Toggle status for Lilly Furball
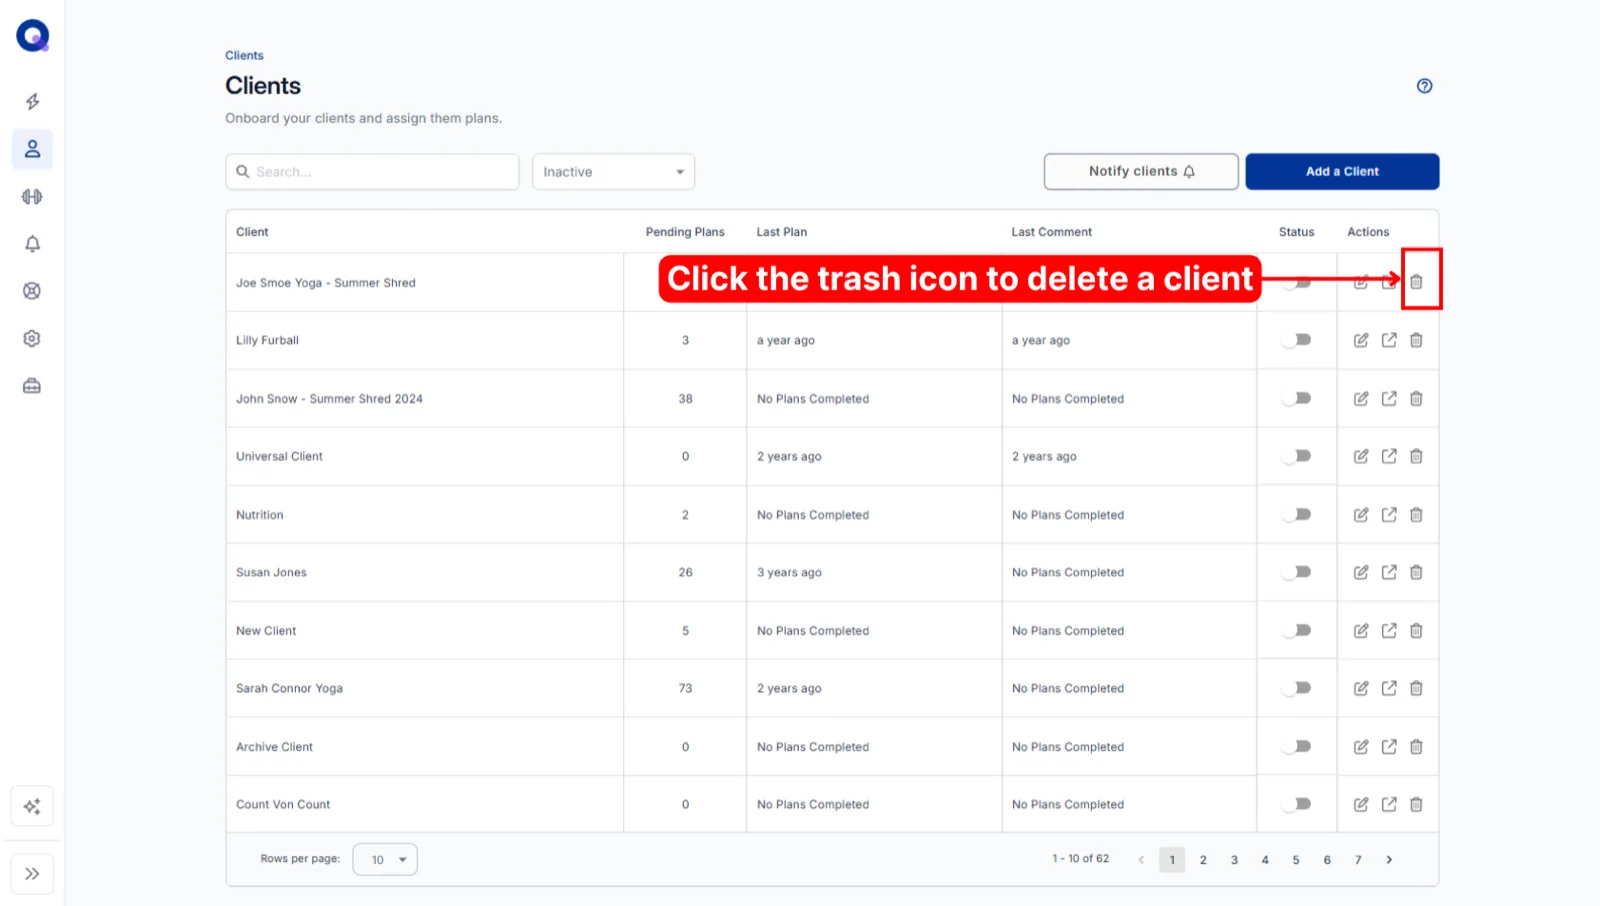Screen dimensions: 1600x906 tap(1297, 340)
